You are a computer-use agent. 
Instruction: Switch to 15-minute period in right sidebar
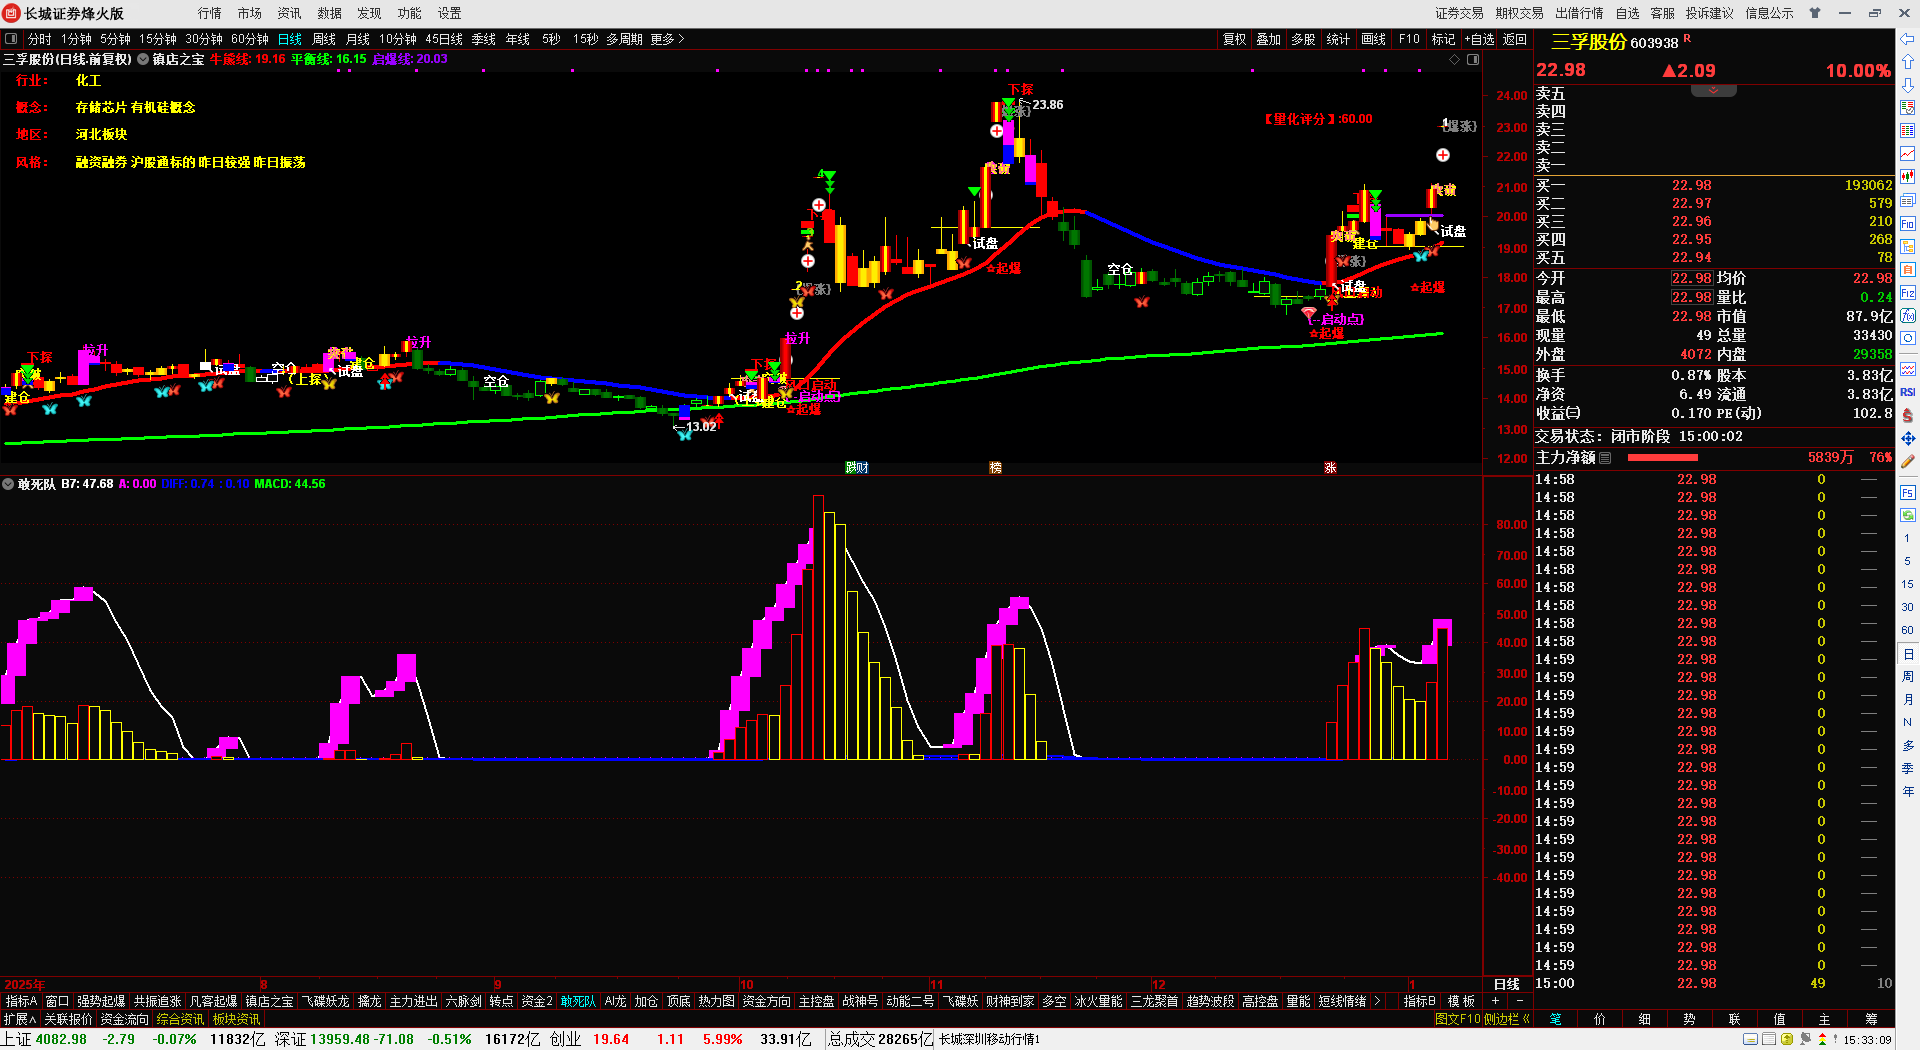(1908, 584)
